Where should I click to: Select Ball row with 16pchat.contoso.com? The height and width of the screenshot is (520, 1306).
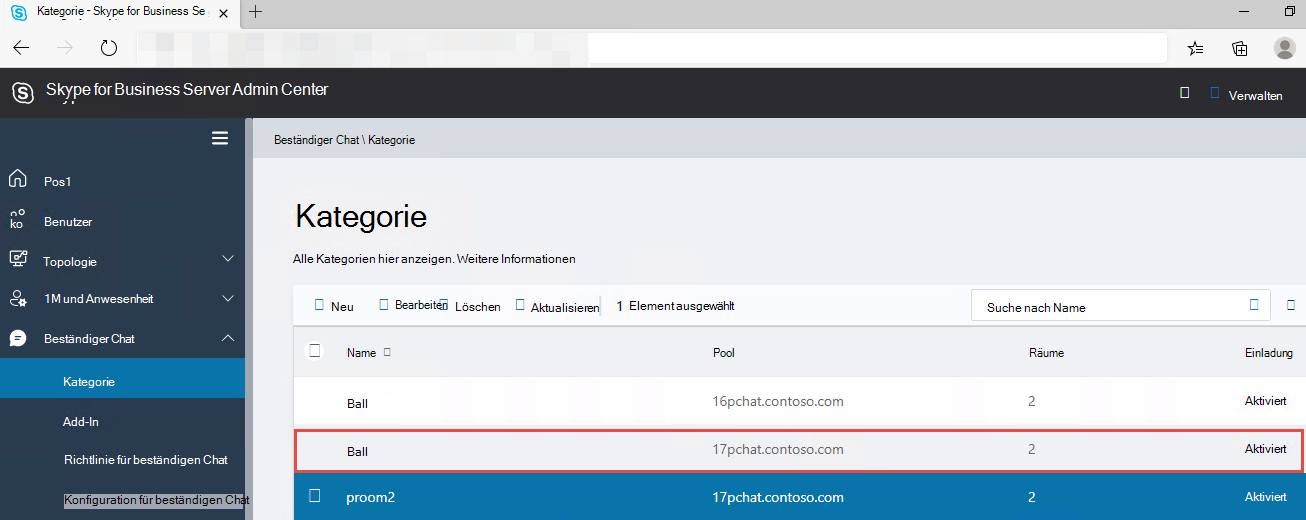800,402
